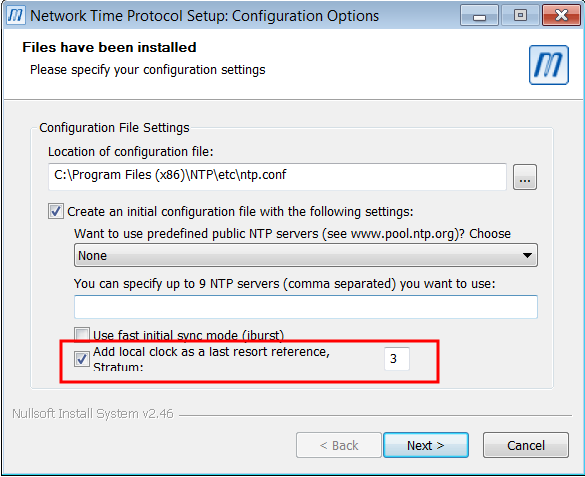585x477 pixels.
Task: Click 'Nullsoft Install System v2.46' text
Action: tap(93, 414)
